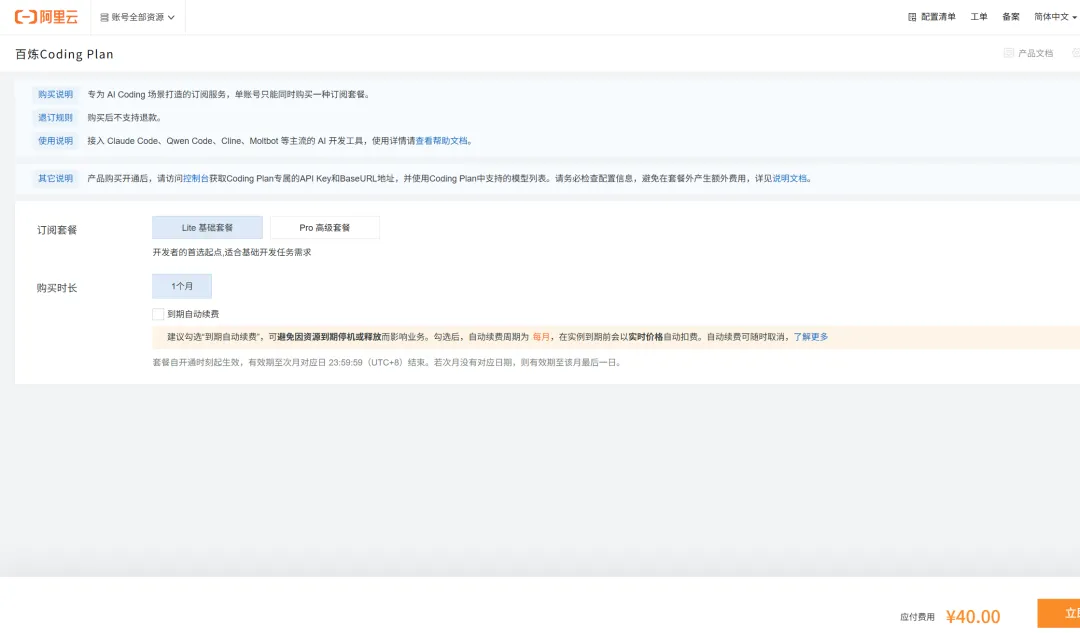Click the 退订规则 tag

[x=55, y=118]
